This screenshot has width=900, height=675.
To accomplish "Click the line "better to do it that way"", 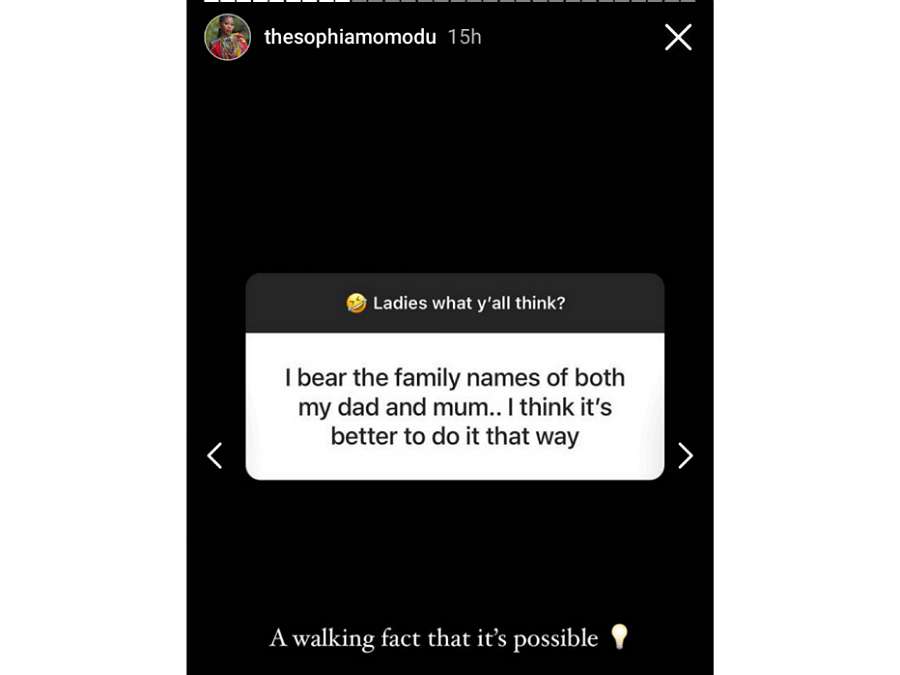I will [455, 437].
